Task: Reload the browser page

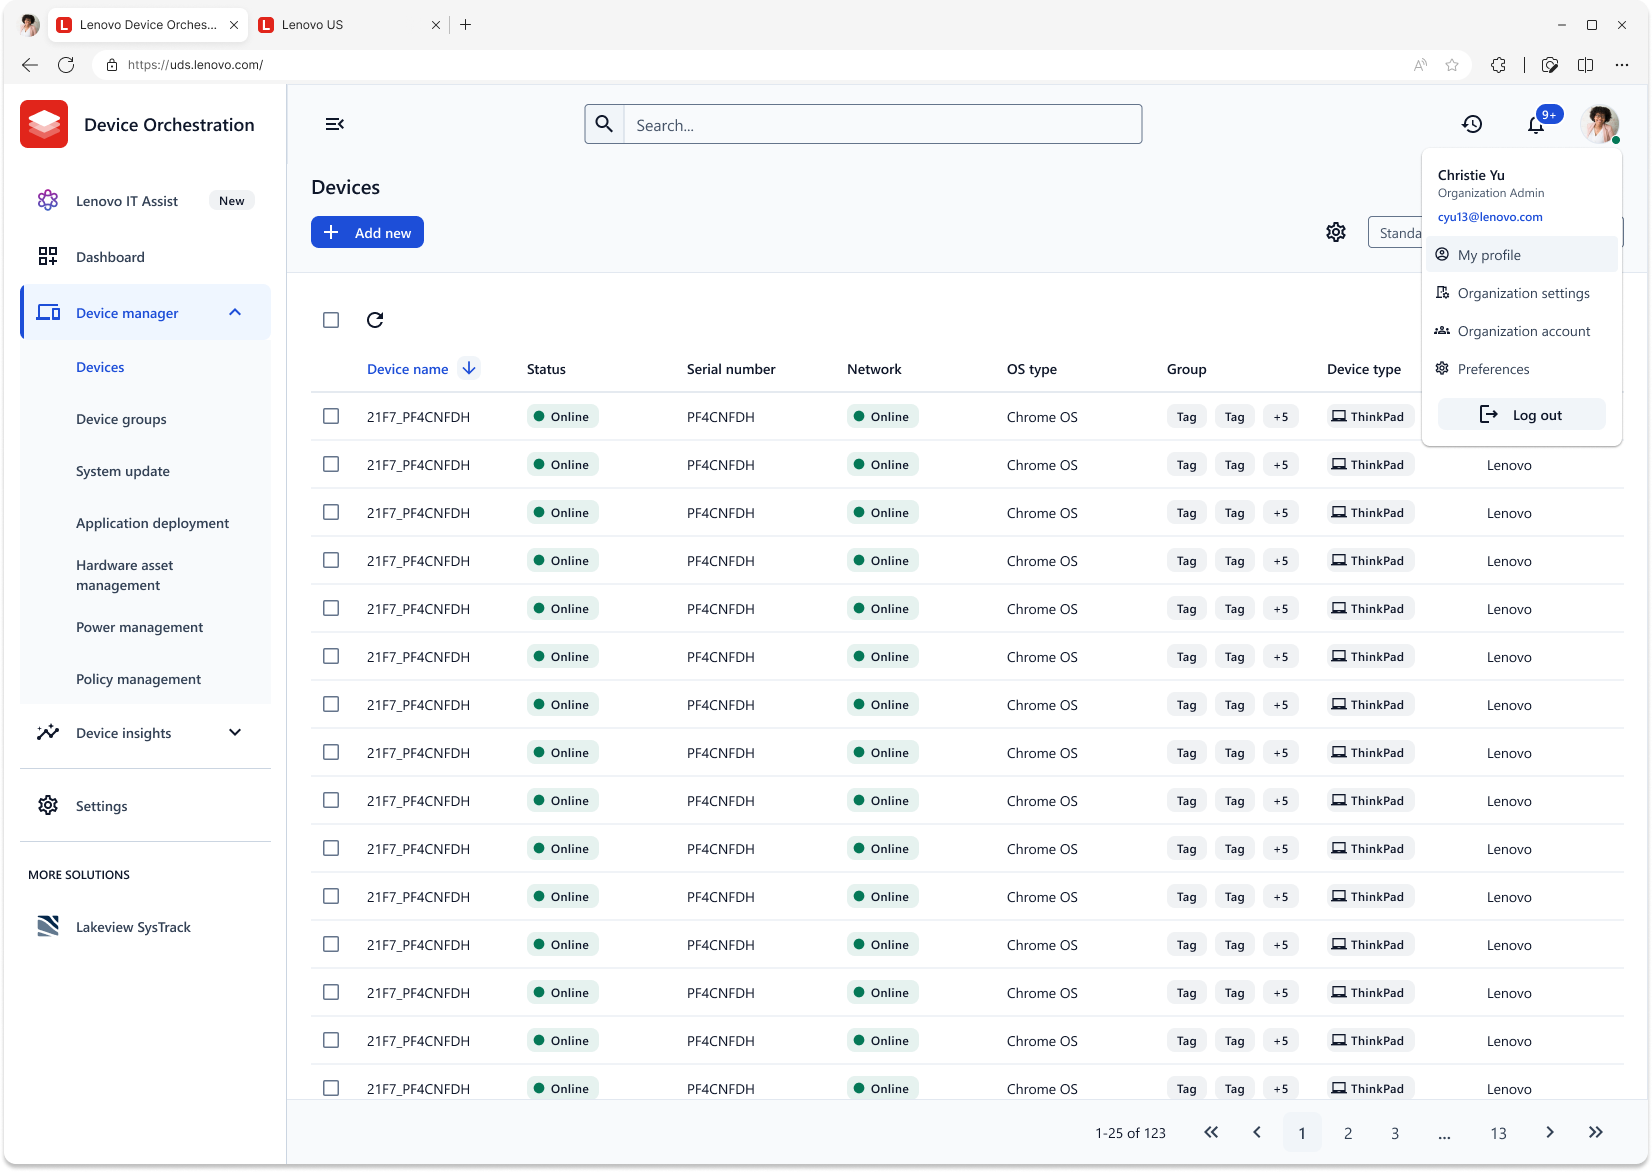Action: point(66,64)
